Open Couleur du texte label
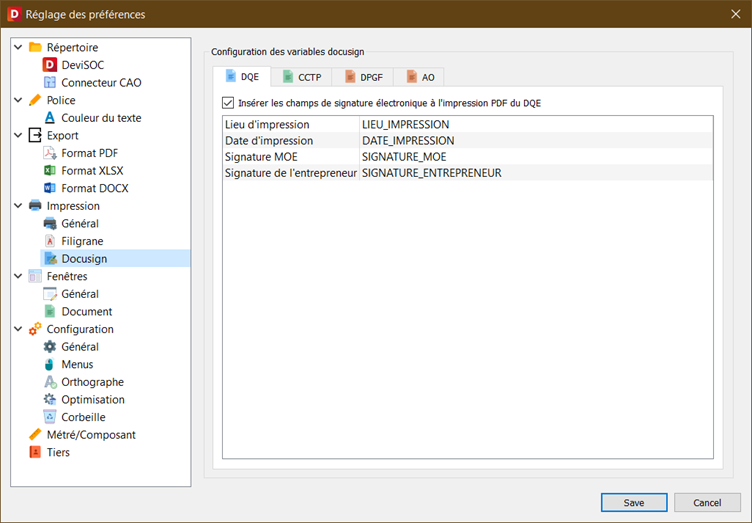The width and height of the screenshot is (752, 523). [101, 117]
